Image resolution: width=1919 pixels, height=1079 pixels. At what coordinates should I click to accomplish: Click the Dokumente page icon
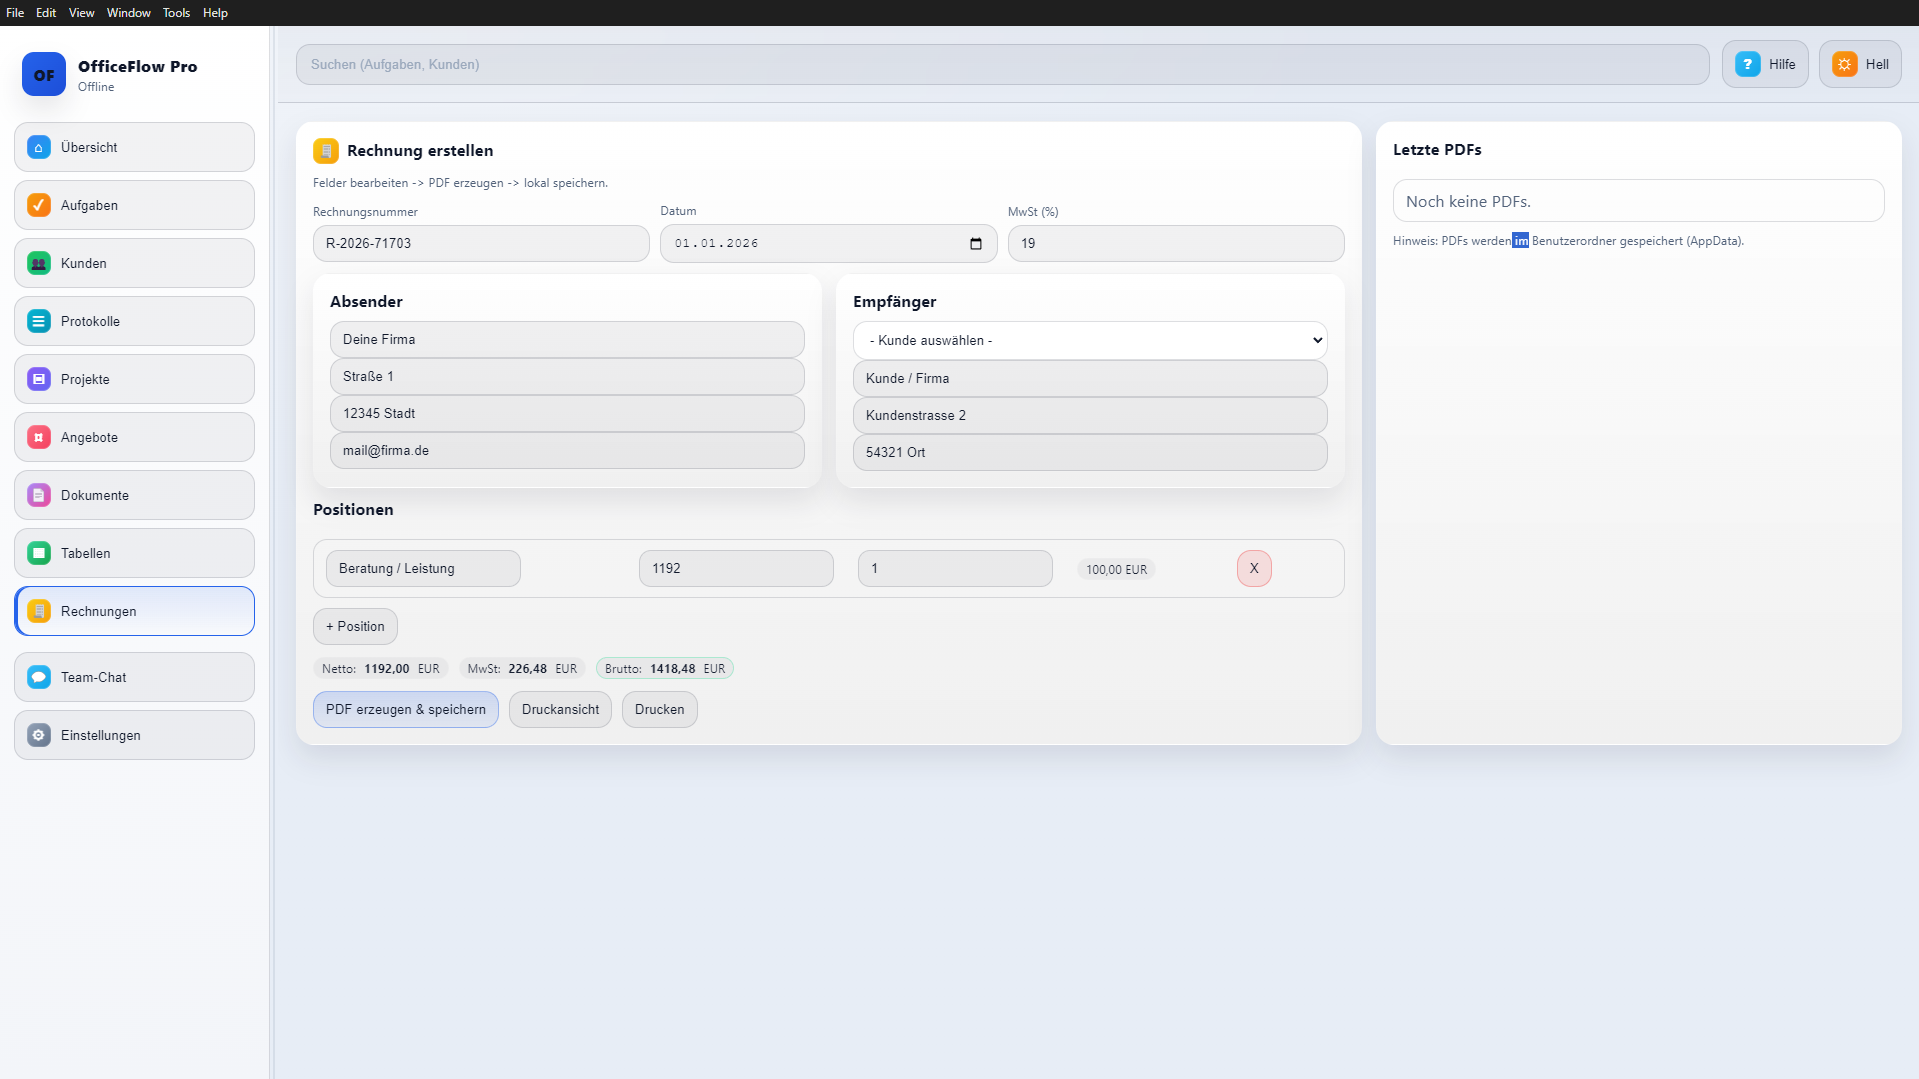pyautogui.click(x=39, y=495)
